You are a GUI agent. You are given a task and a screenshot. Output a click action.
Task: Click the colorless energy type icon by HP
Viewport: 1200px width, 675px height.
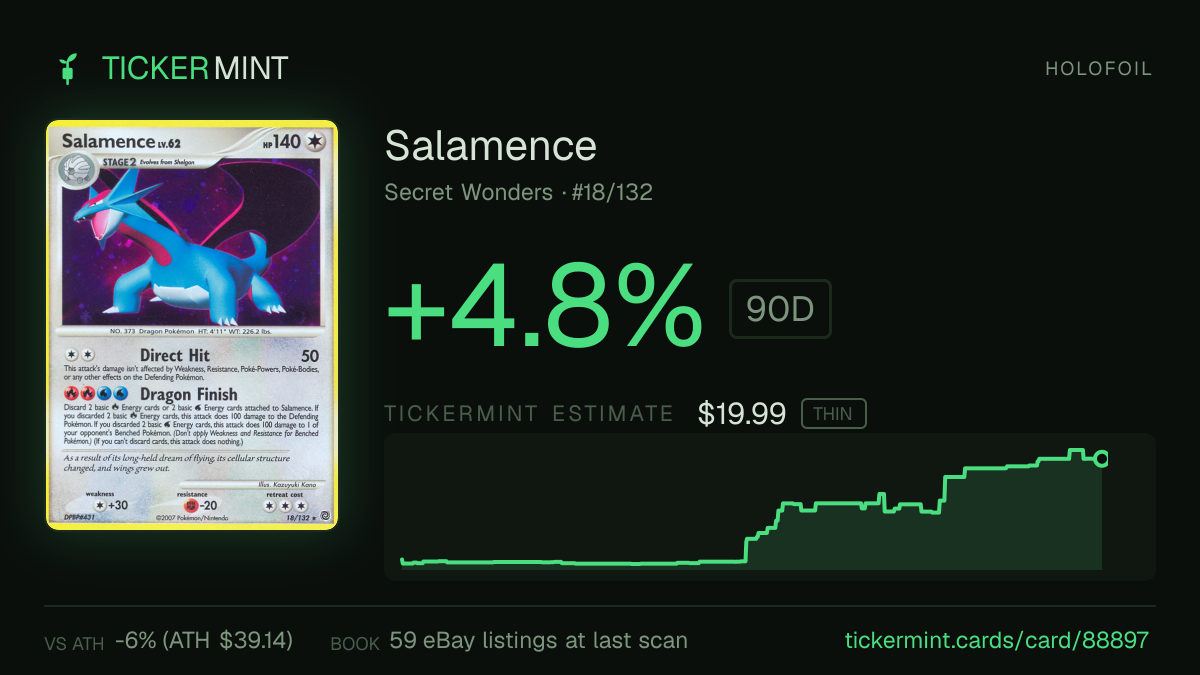[316, 143]
